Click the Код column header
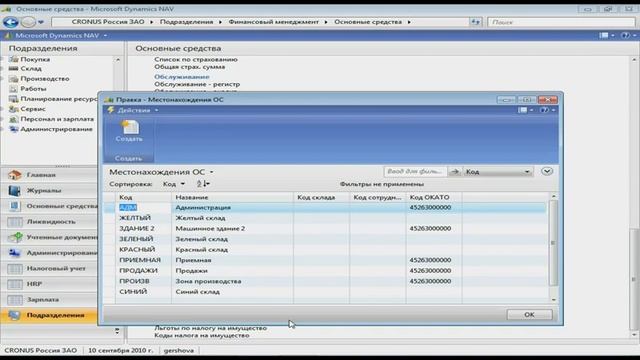 click(x=143, y=197)
